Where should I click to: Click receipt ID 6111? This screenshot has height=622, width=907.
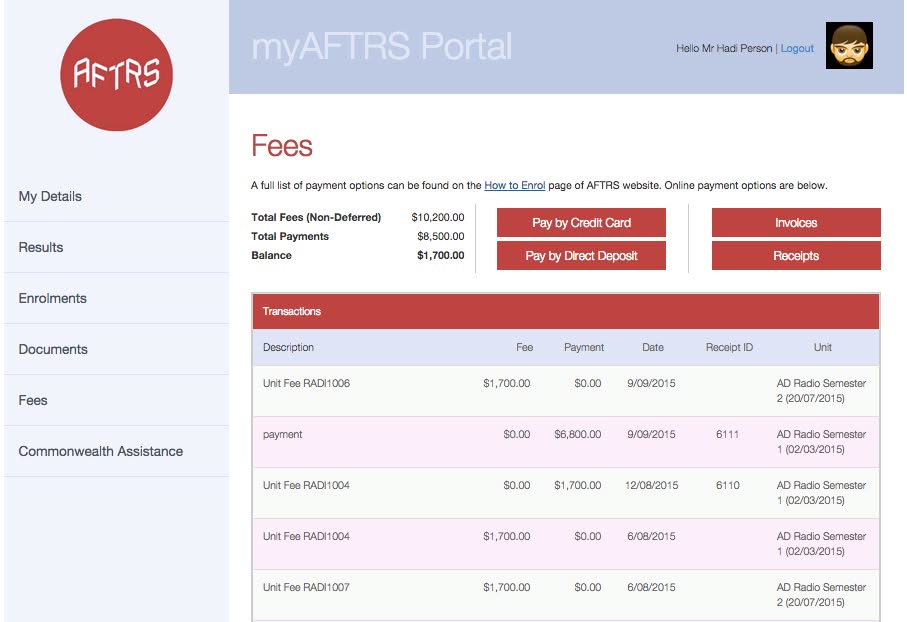click(727, 434)
